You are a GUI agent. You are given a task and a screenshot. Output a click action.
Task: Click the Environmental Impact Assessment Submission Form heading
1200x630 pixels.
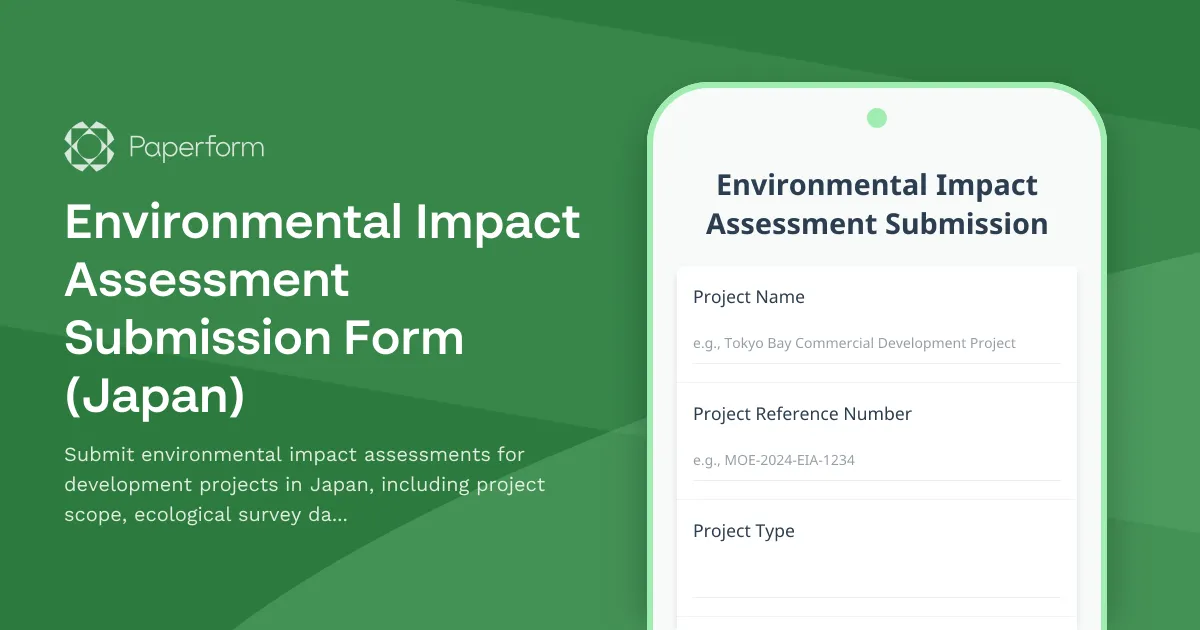[322, 308]
